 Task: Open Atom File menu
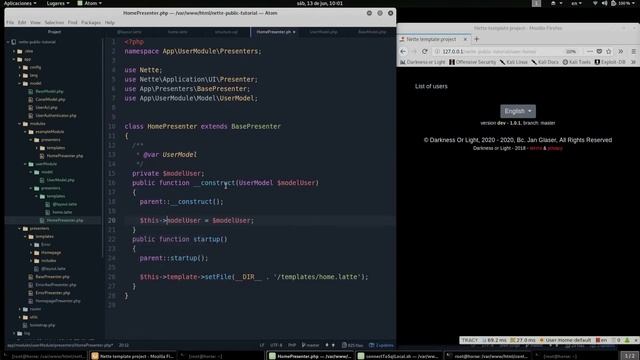tap(10, 22)
